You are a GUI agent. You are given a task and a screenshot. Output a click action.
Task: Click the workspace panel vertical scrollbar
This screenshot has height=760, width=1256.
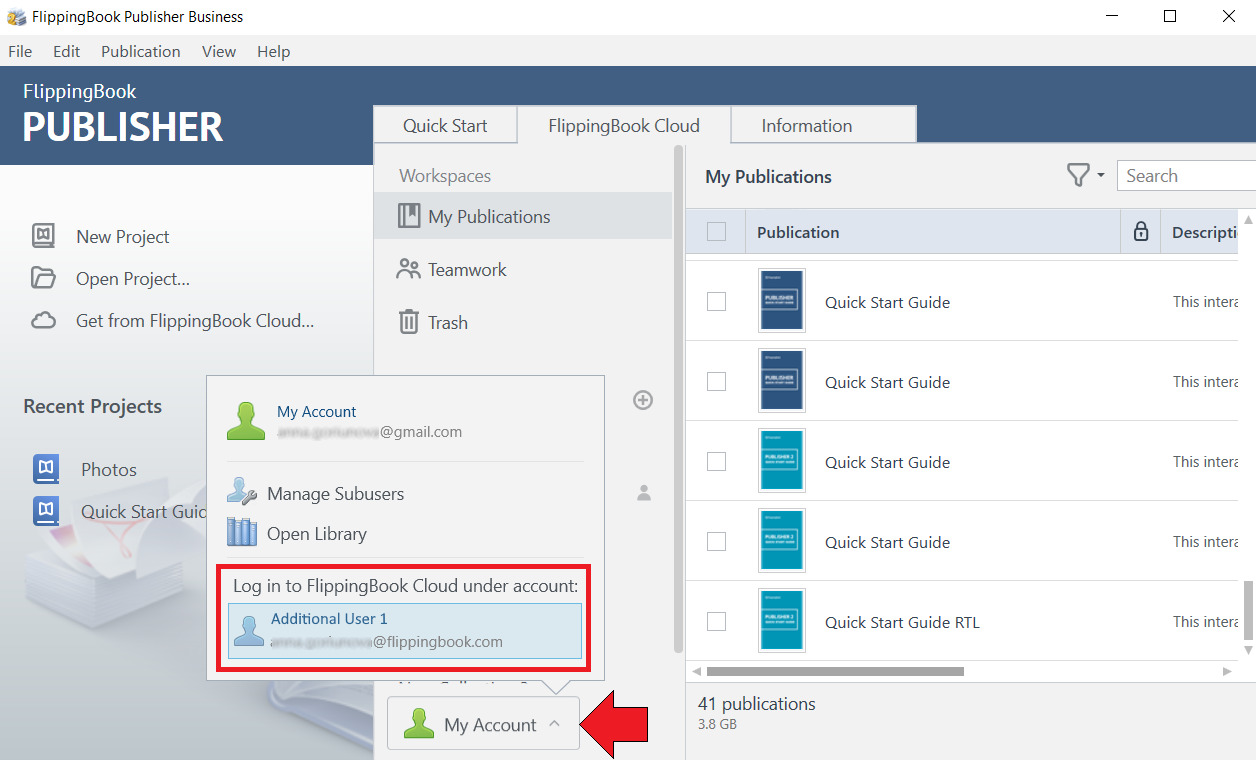679,400
